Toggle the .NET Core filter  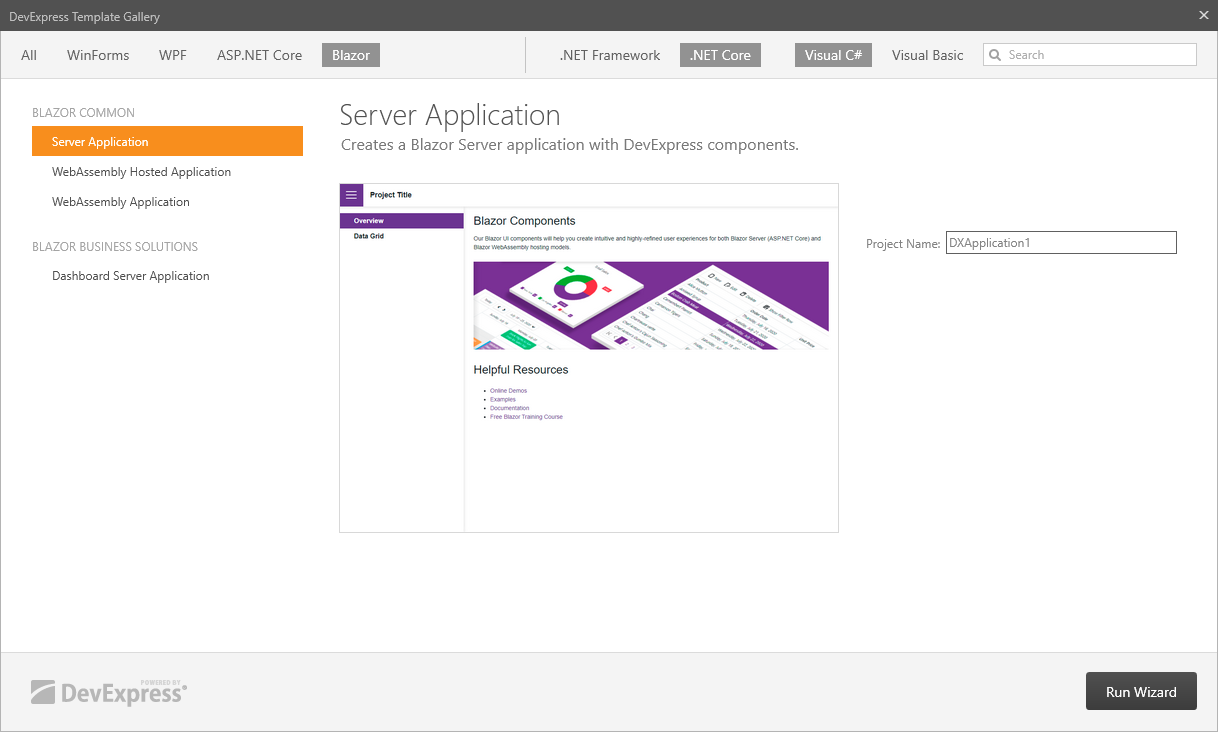[x=720, y=55]
